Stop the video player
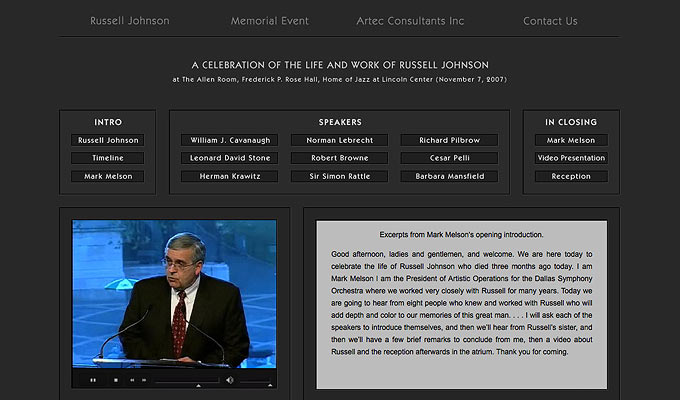 (x=115, y=380)
